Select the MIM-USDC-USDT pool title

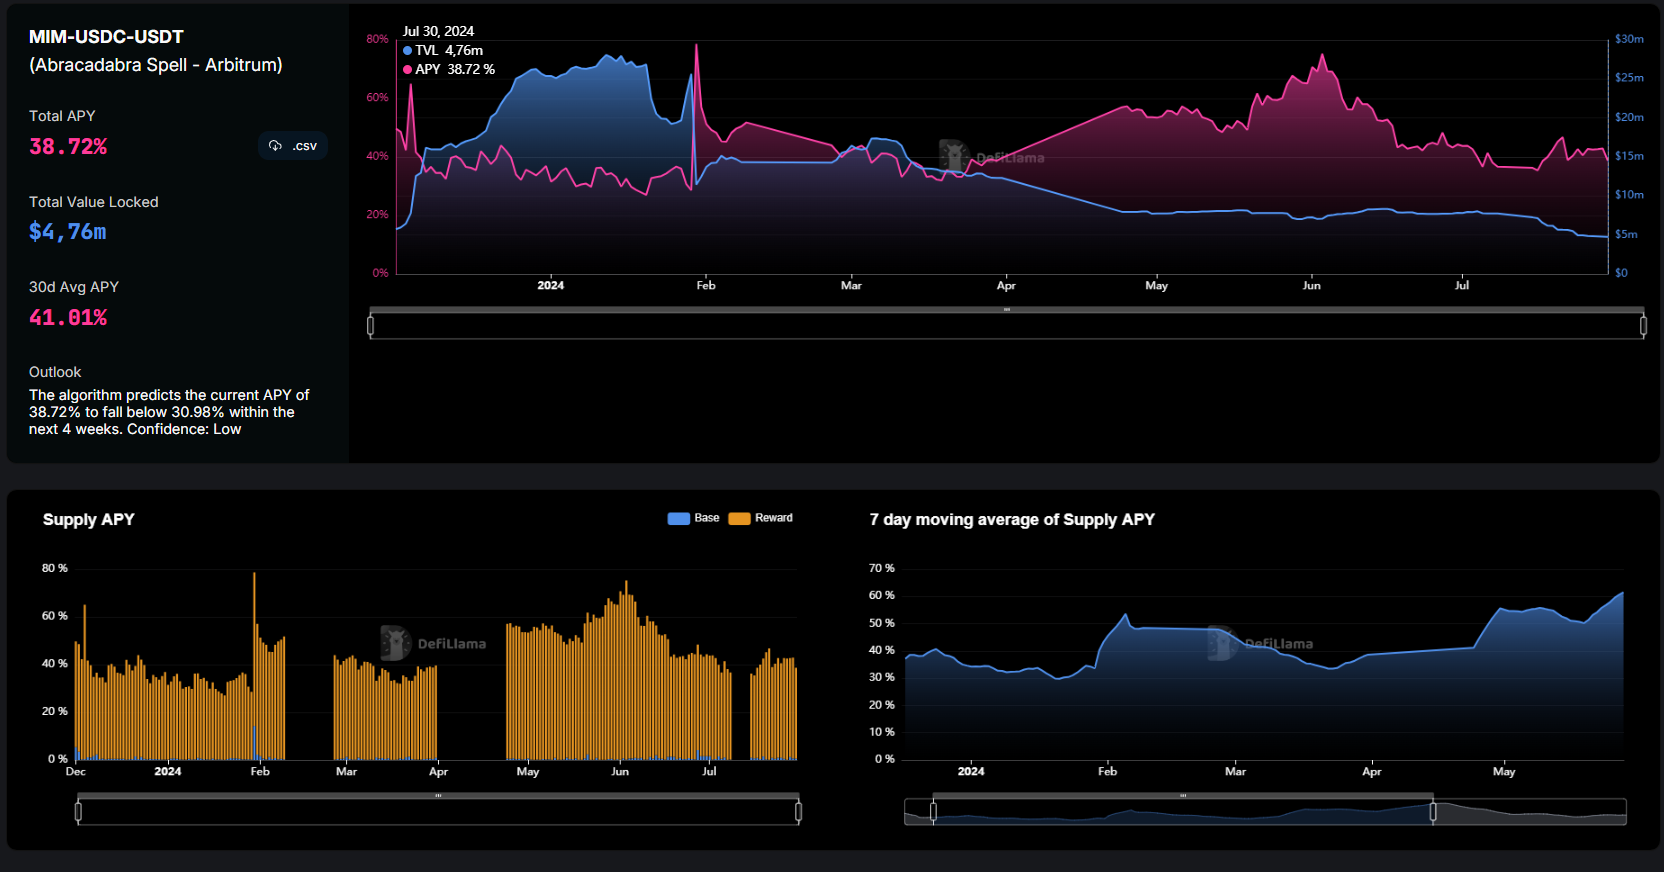pos(106,37)
